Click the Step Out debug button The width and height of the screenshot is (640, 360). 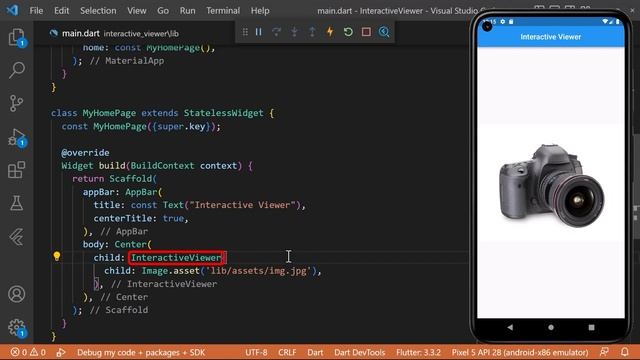(312, 32)
